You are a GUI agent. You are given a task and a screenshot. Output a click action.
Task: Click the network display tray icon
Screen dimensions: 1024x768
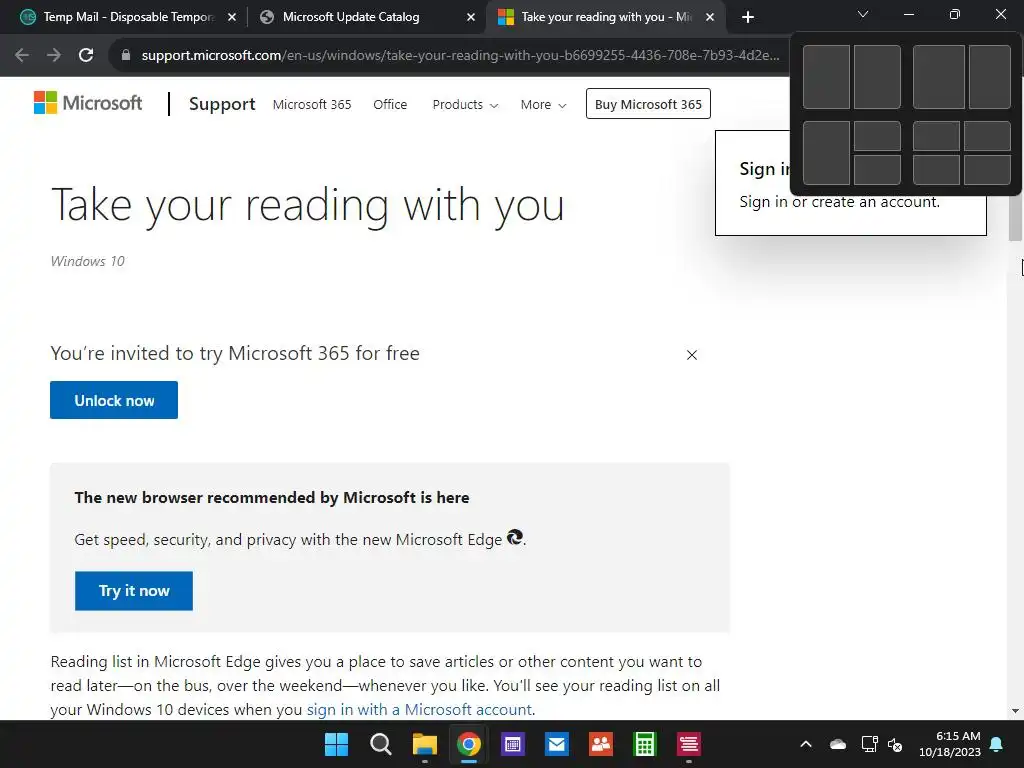tap(869, 744)
